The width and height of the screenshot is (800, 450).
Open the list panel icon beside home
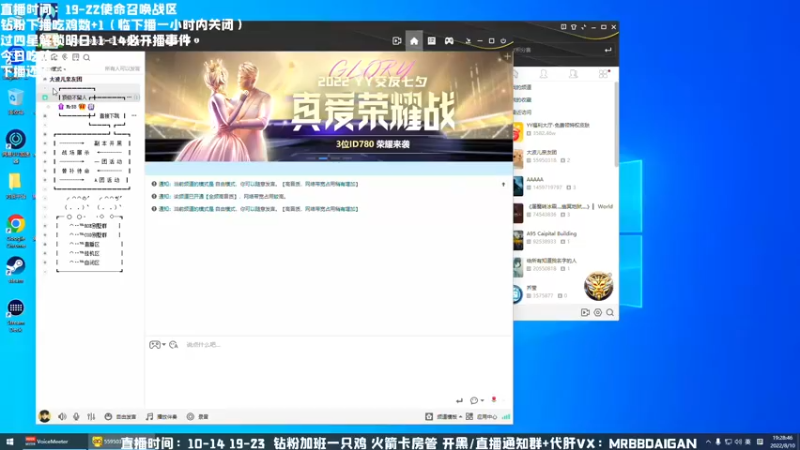[432, 41]
